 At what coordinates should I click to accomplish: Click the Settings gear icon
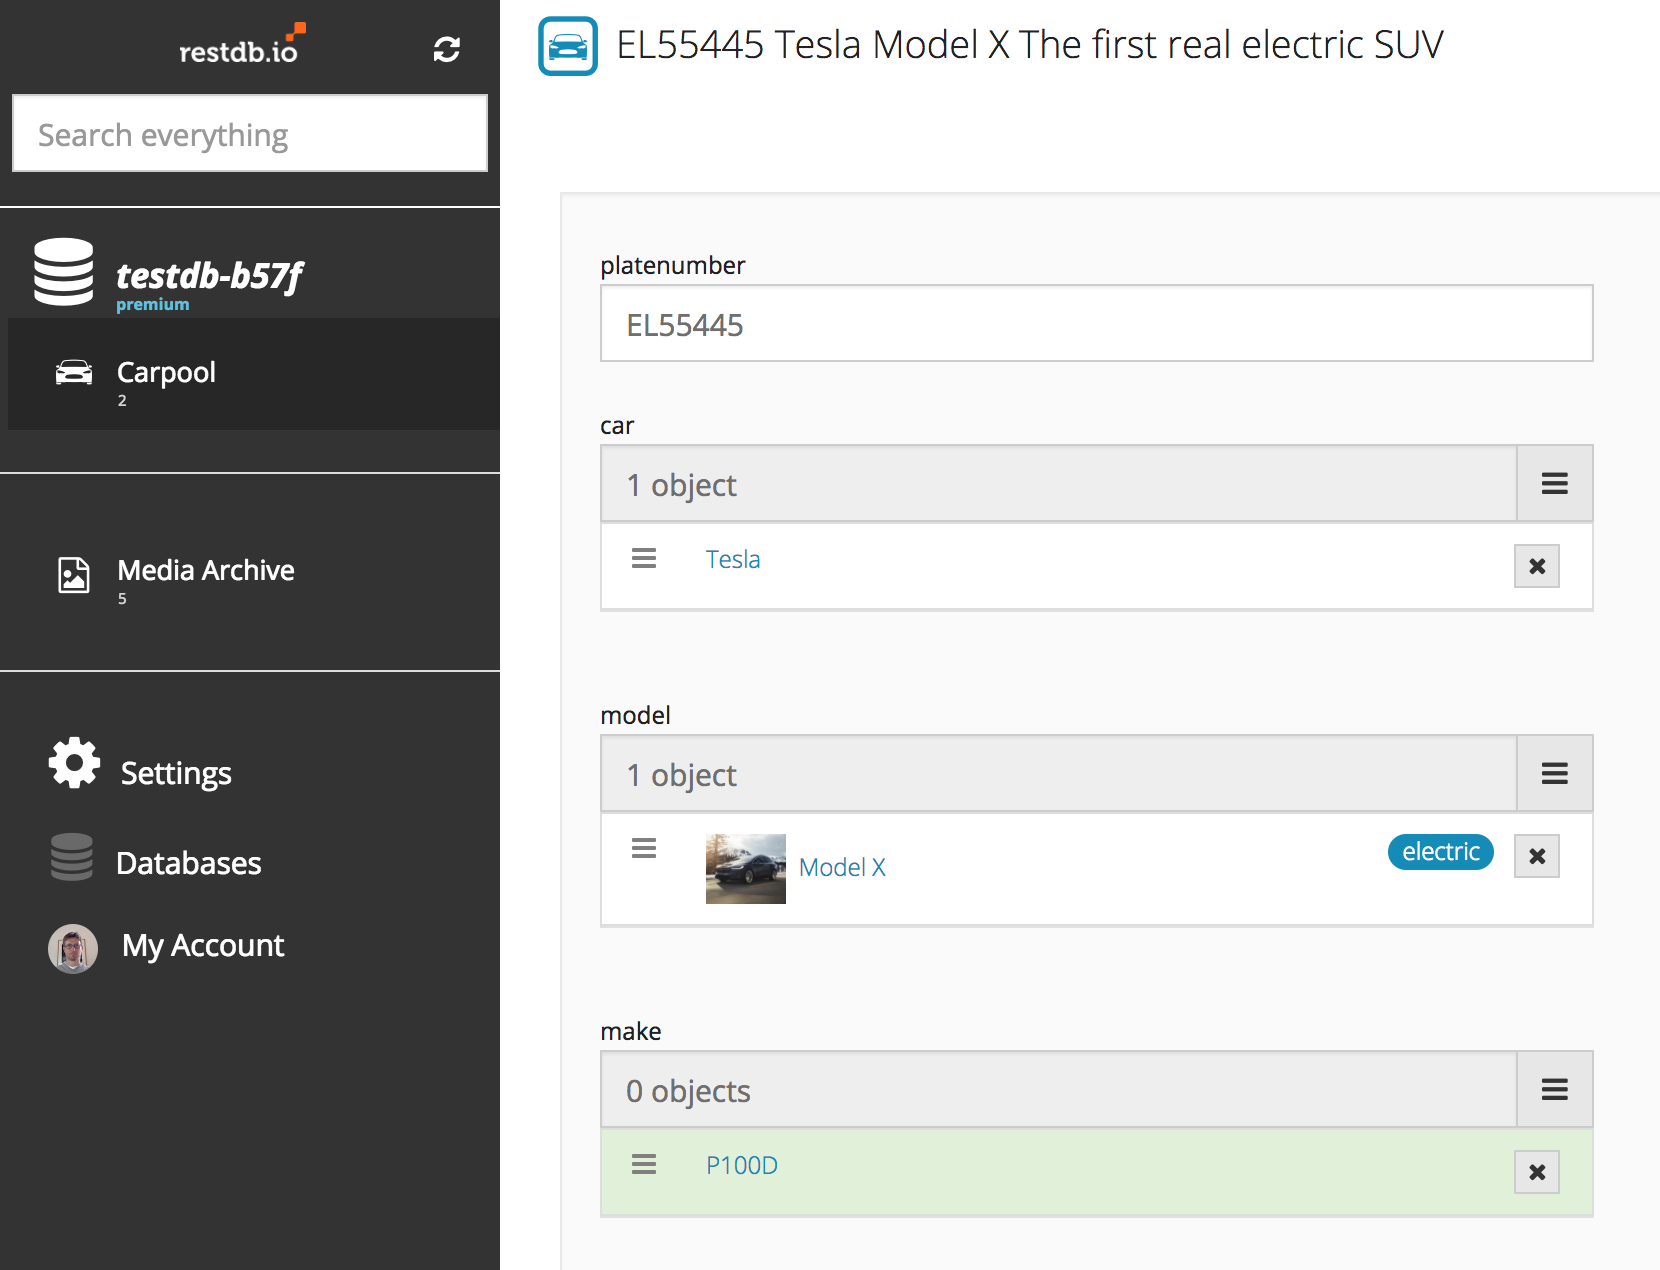(x=75, y=764)
